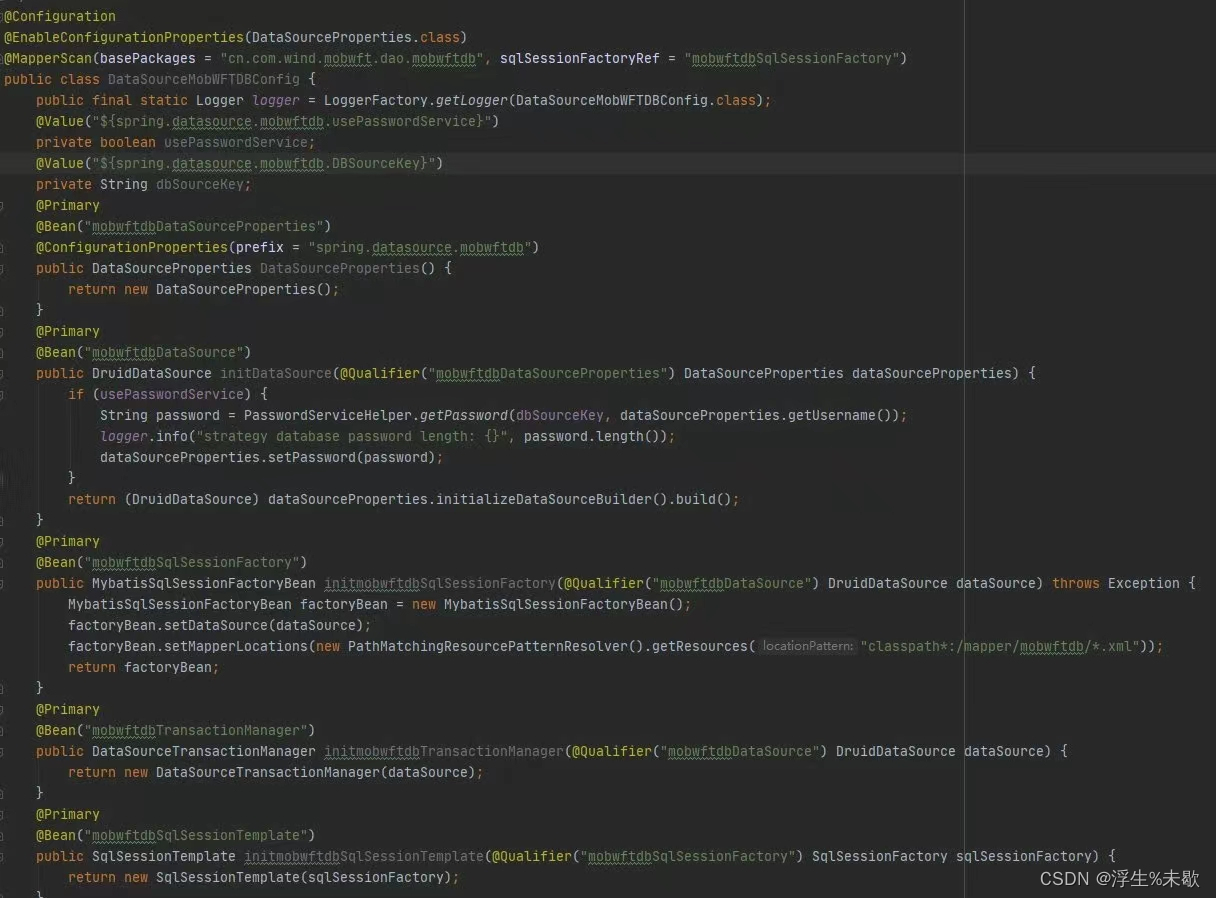Image resolution: width=1216 pixels, height=898 pixels.
Task: Click the "classpath*:/mapper/mobwftdb/*.xml" string
Action: tap(1001, 646)
